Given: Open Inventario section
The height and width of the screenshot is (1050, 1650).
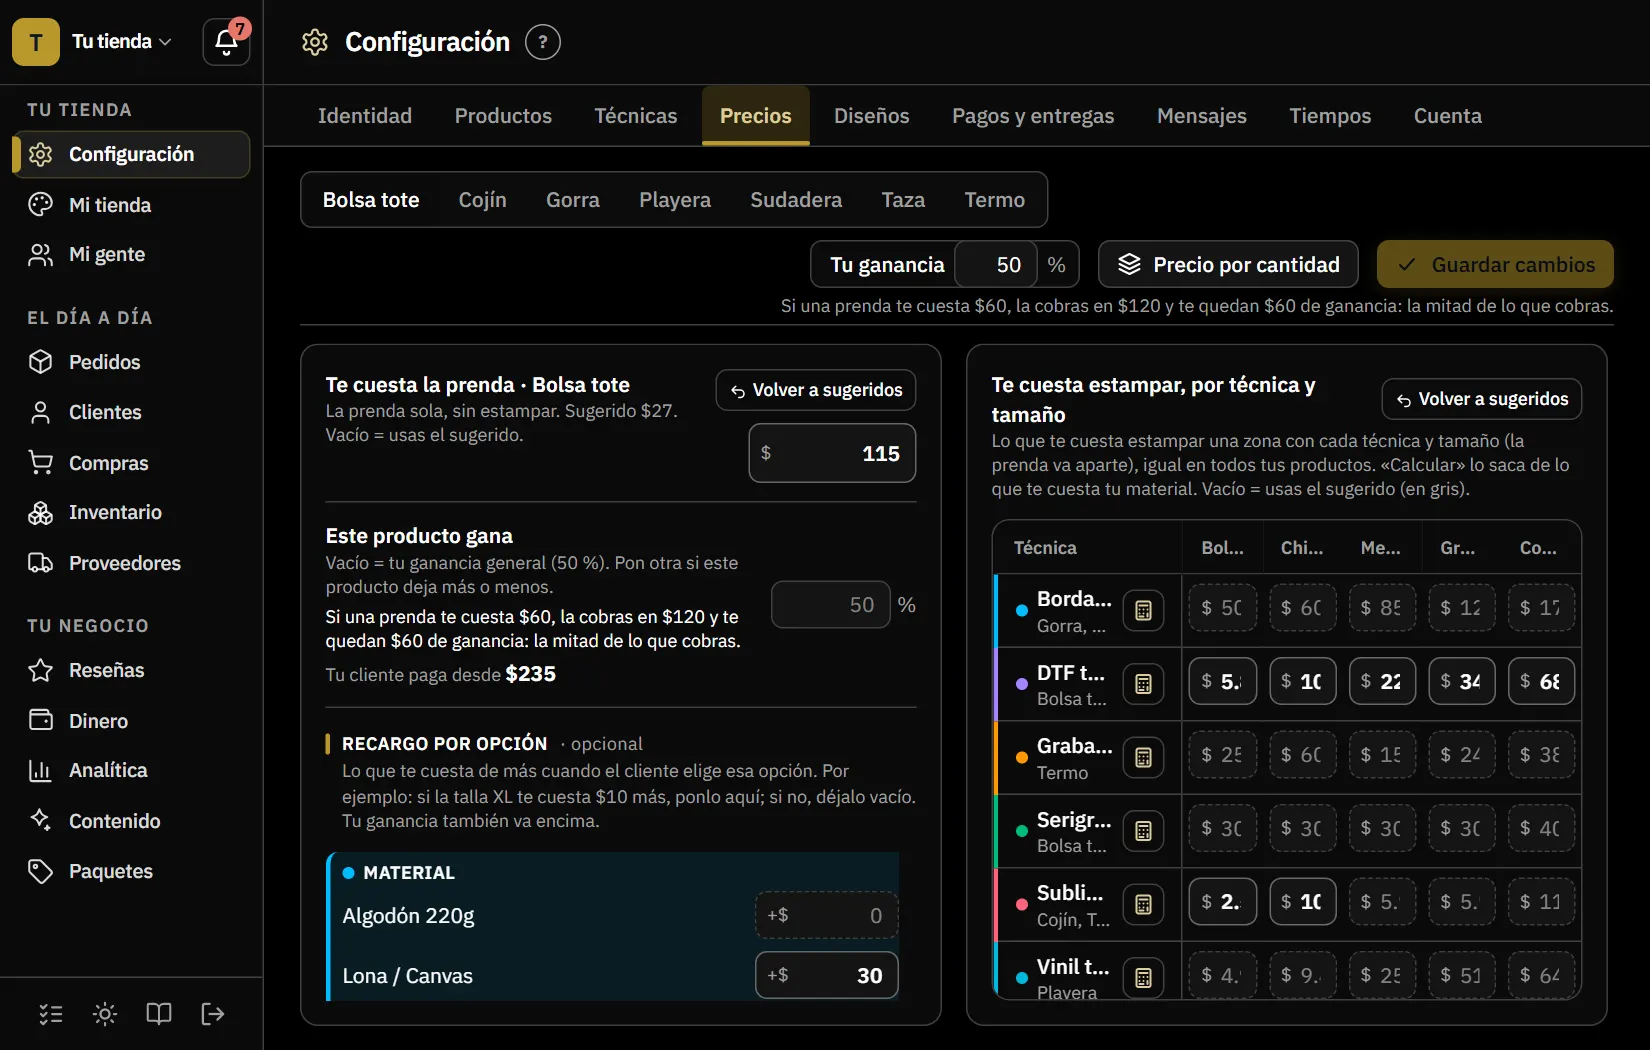Looking at the screenshot, I should tap(131, 512).
